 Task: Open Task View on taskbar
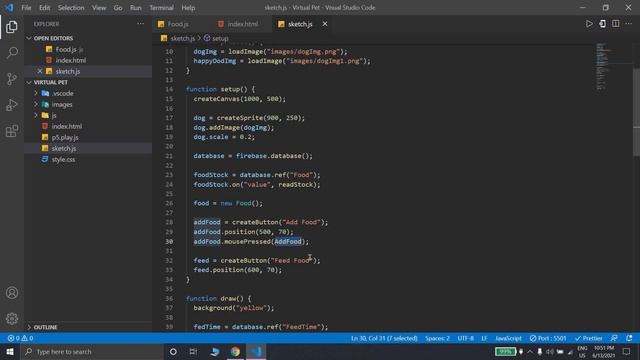coord(193,351)
